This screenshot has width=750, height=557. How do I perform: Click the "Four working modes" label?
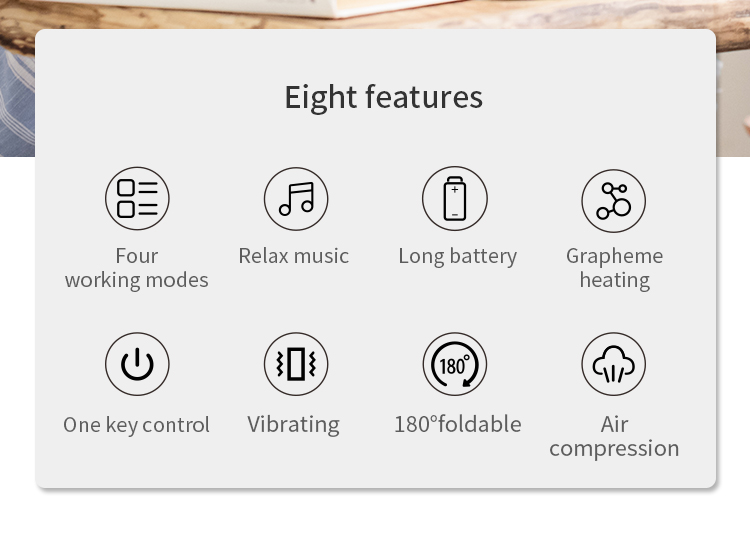point(137,268)
